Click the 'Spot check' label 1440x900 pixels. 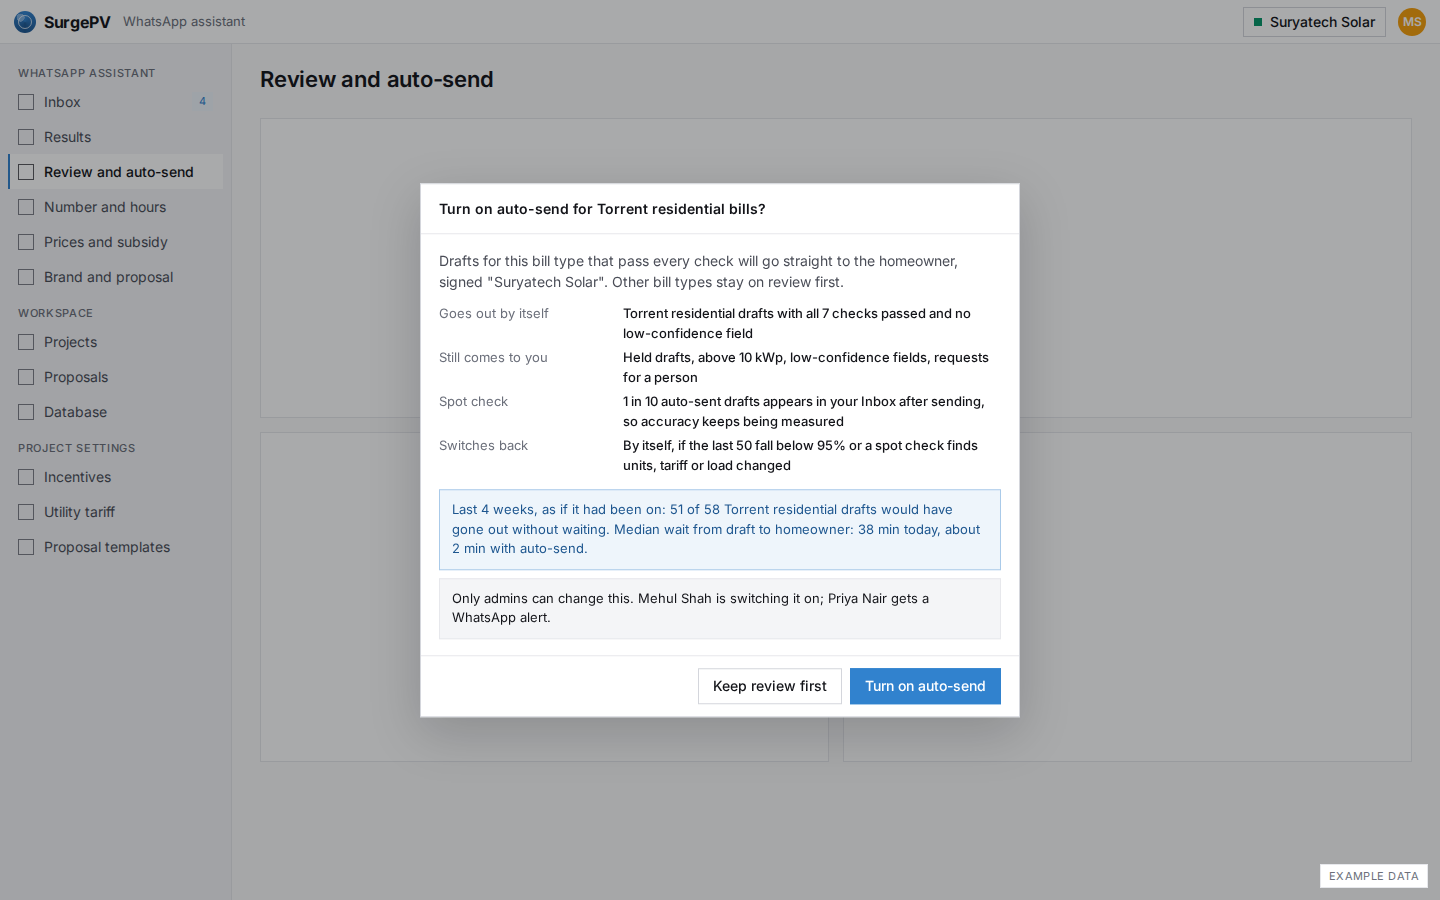point(473,401)
